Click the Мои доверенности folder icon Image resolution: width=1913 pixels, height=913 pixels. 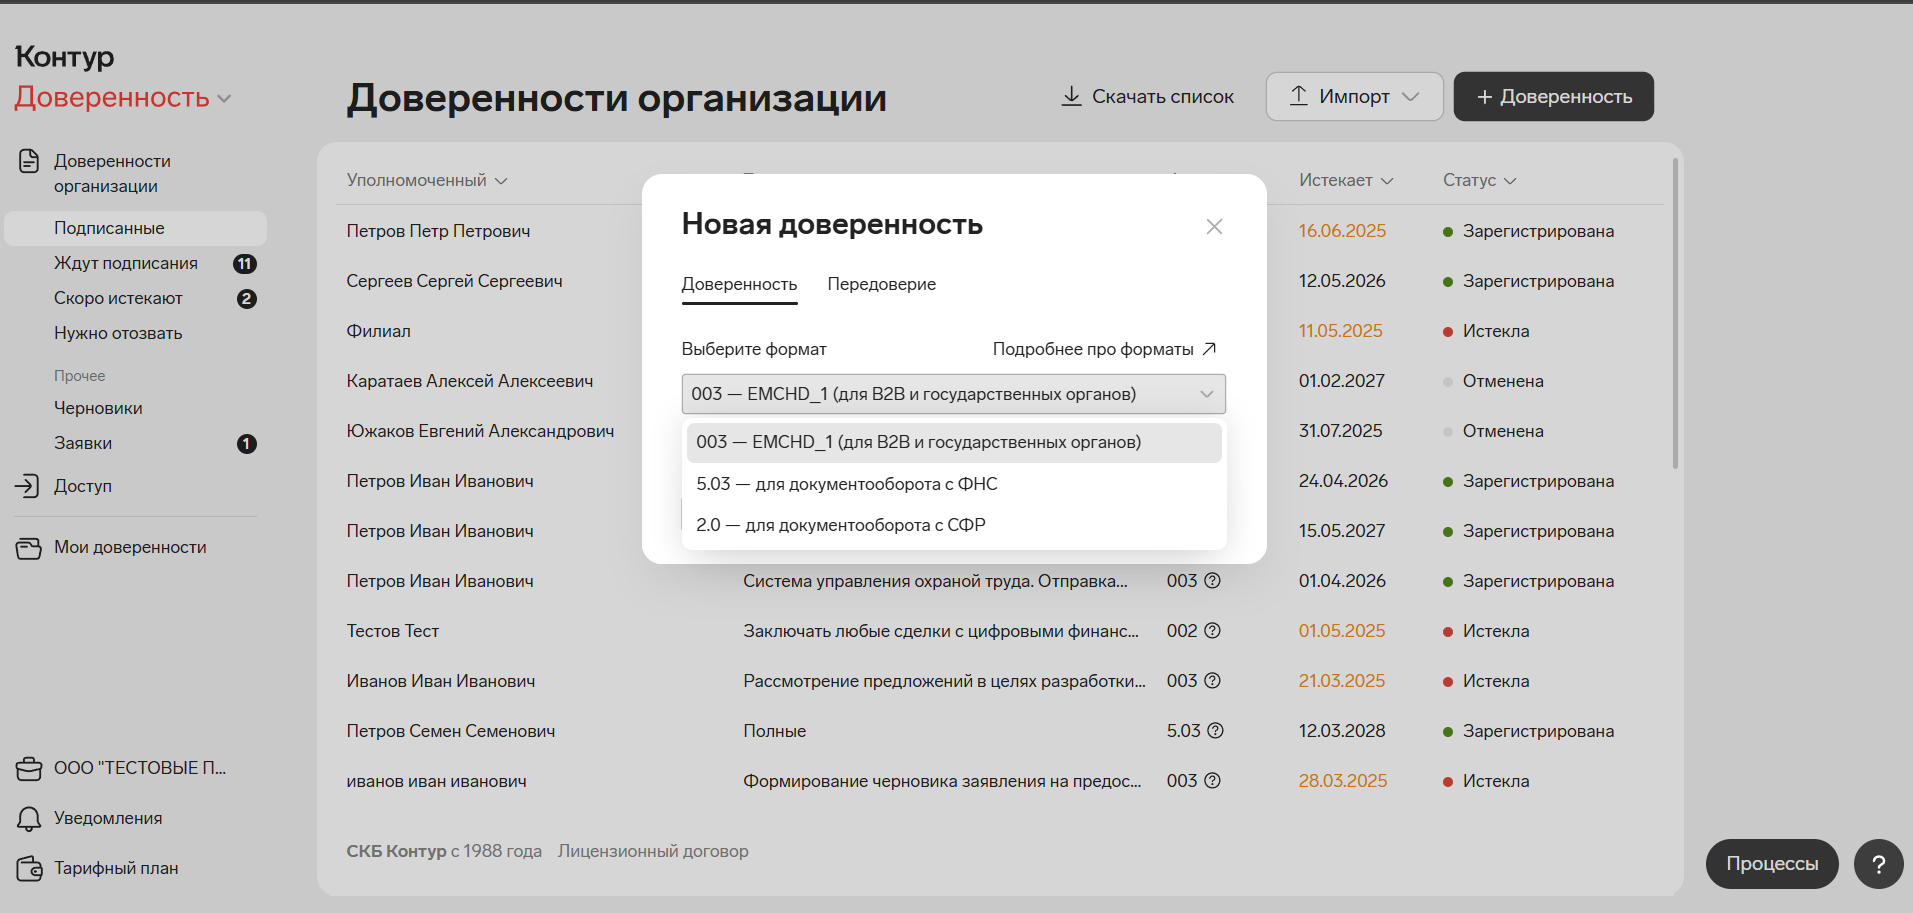[x=29, y=548]
